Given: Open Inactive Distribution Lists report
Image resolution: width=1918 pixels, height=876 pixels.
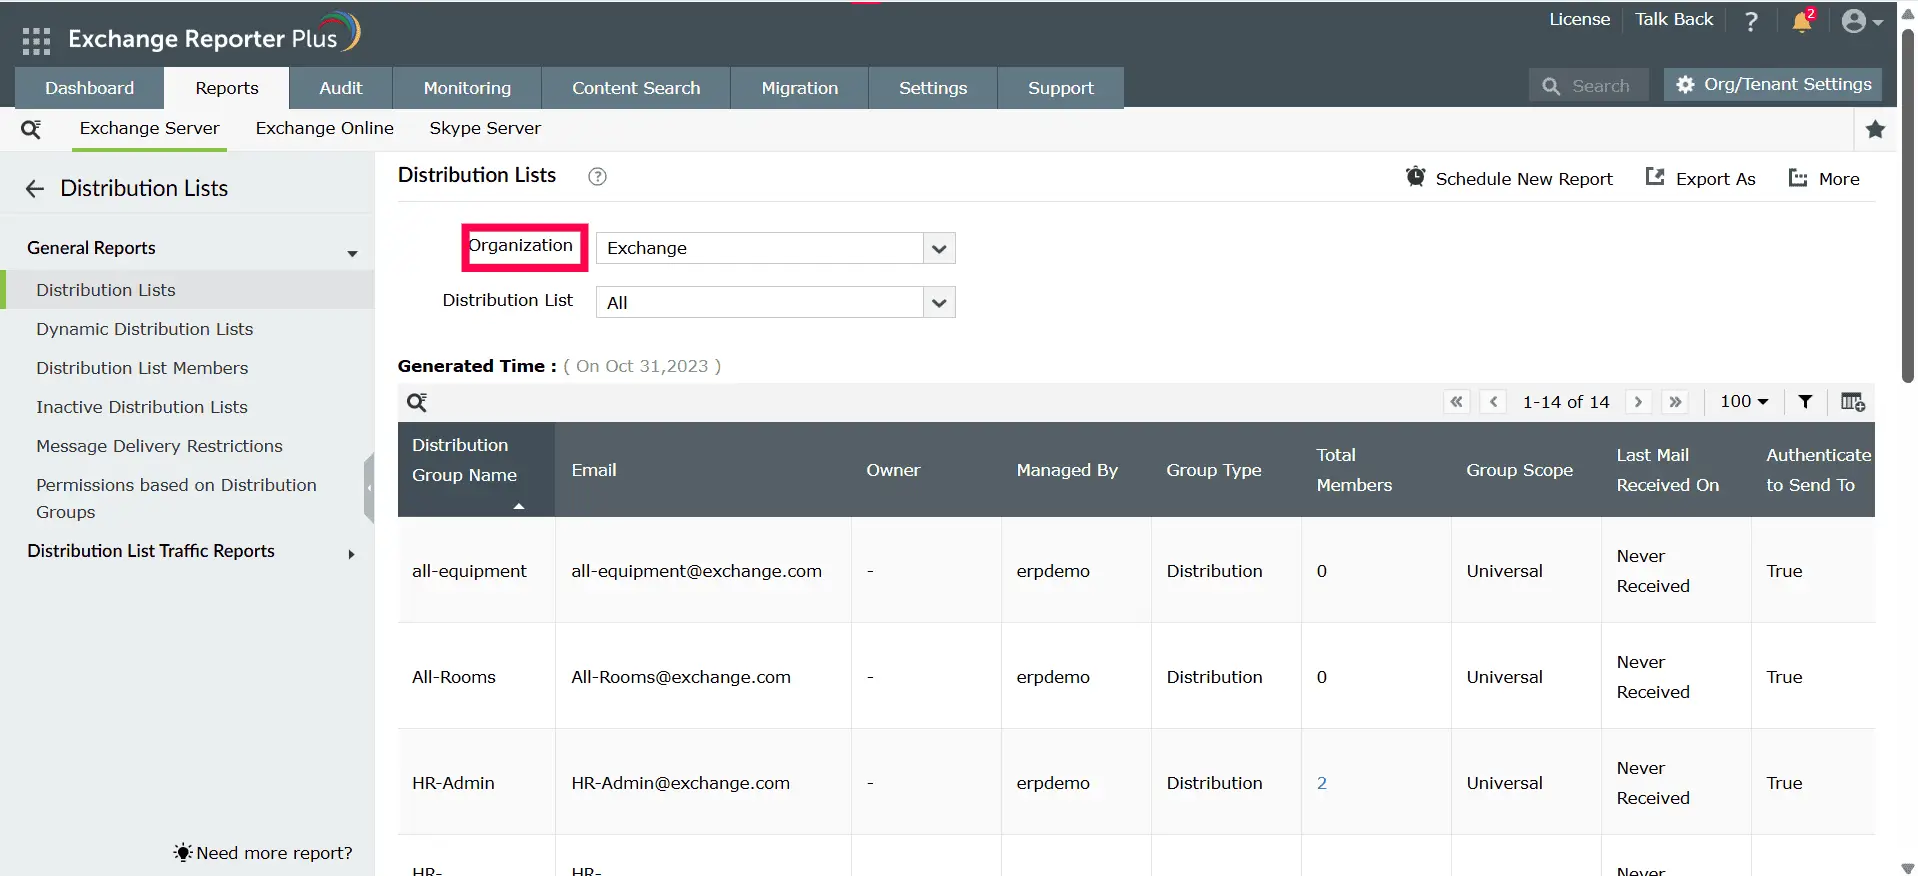Looking at the screenshot, I should pos(142,407).
